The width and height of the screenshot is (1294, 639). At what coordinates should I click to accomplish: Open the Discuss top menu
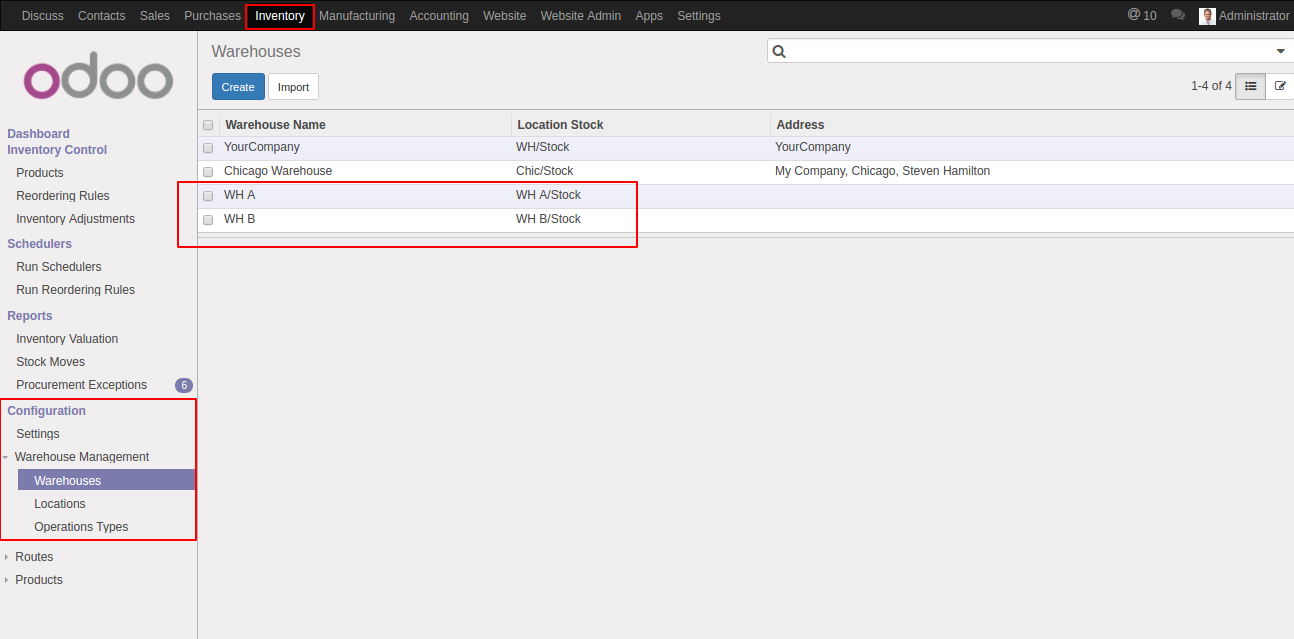coord(42,16)
